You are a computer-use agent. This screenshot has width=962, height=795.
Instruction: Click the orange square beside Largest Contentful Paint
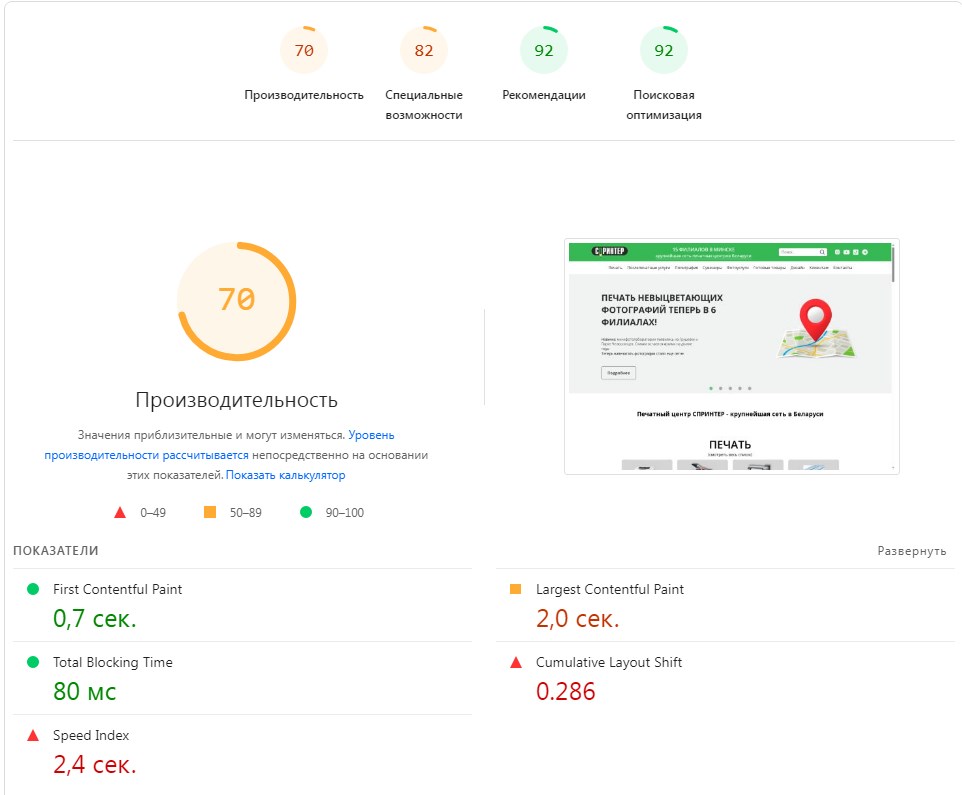517,589
